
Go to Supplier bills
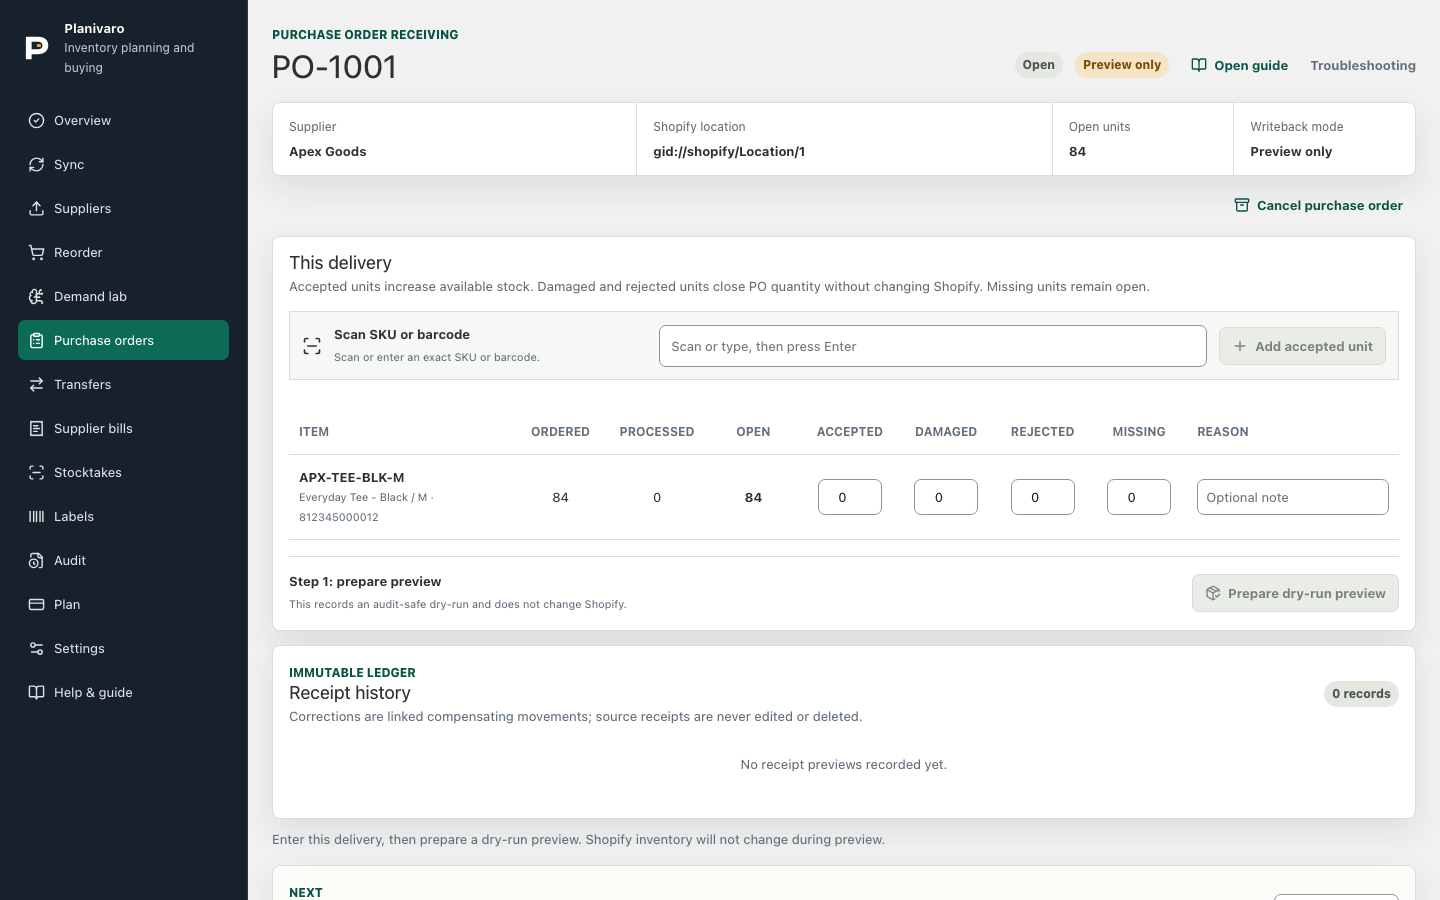click(x=123, y=428)
